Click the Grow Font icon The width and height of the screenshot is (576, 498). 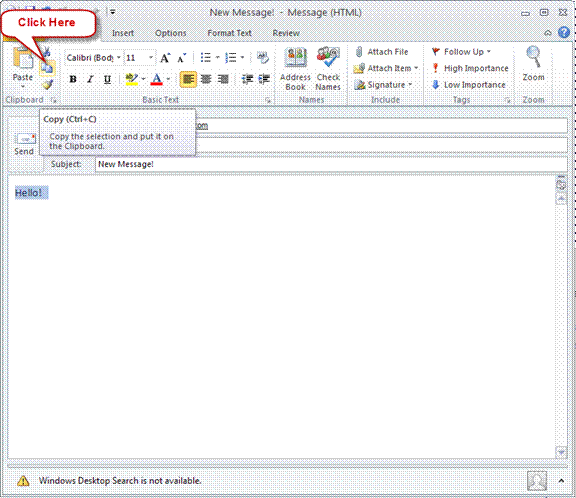165,58
